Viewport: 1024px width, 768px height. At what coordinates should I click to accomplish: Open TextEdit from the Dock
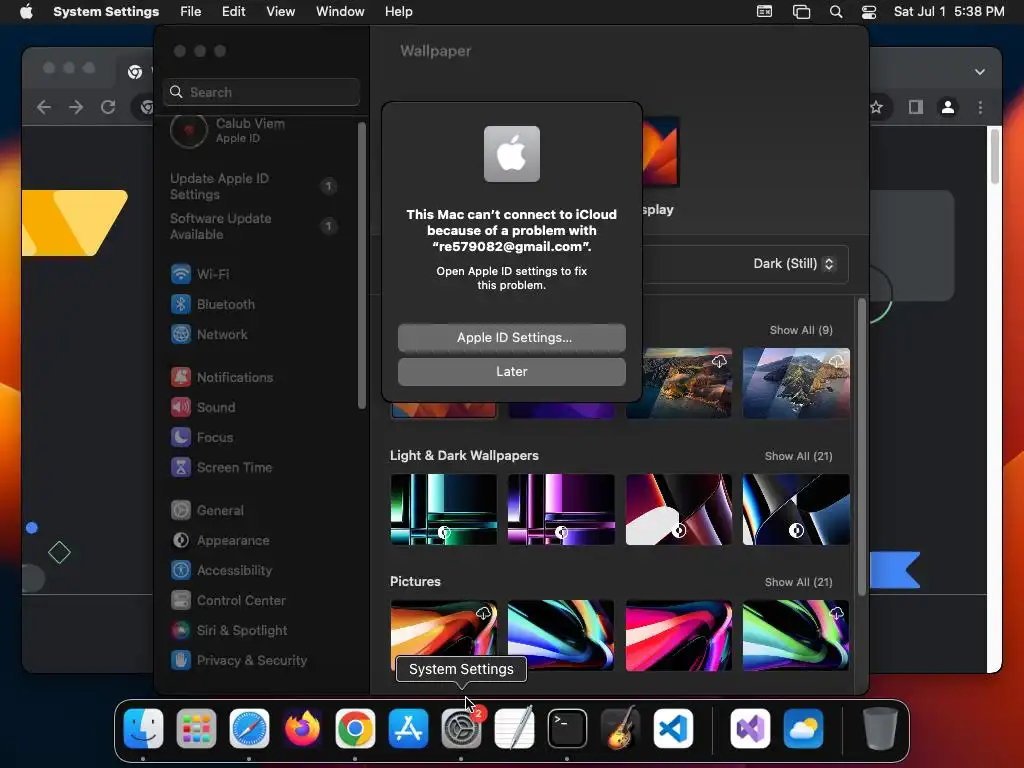click(x=514, y=728)
